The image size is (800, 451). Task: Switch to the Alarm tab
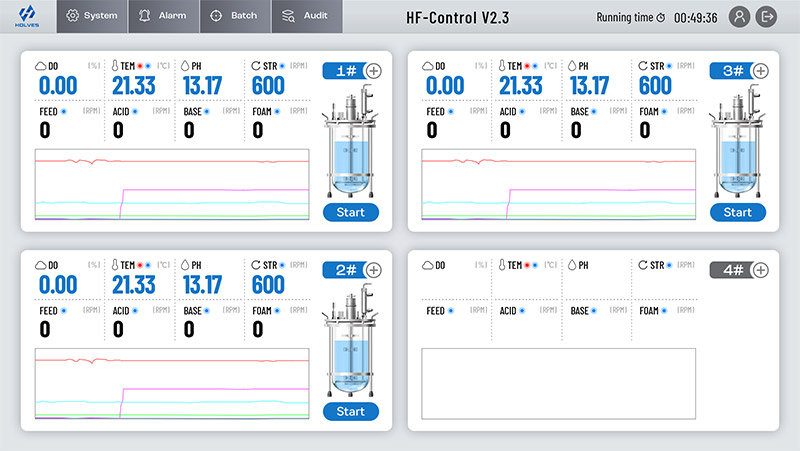pos(163,16)
